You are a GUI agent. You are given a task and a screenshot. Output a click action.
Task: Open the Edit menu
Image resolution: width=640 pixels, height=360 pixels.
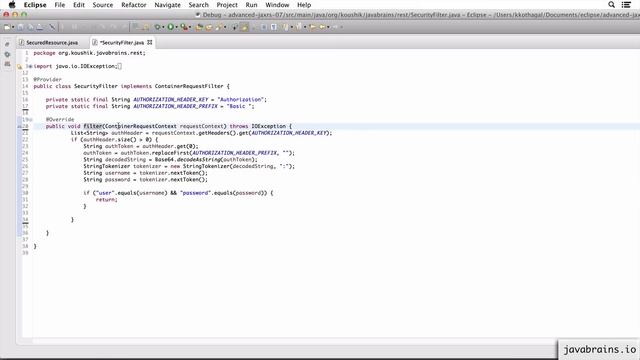[x=79, y=5]
